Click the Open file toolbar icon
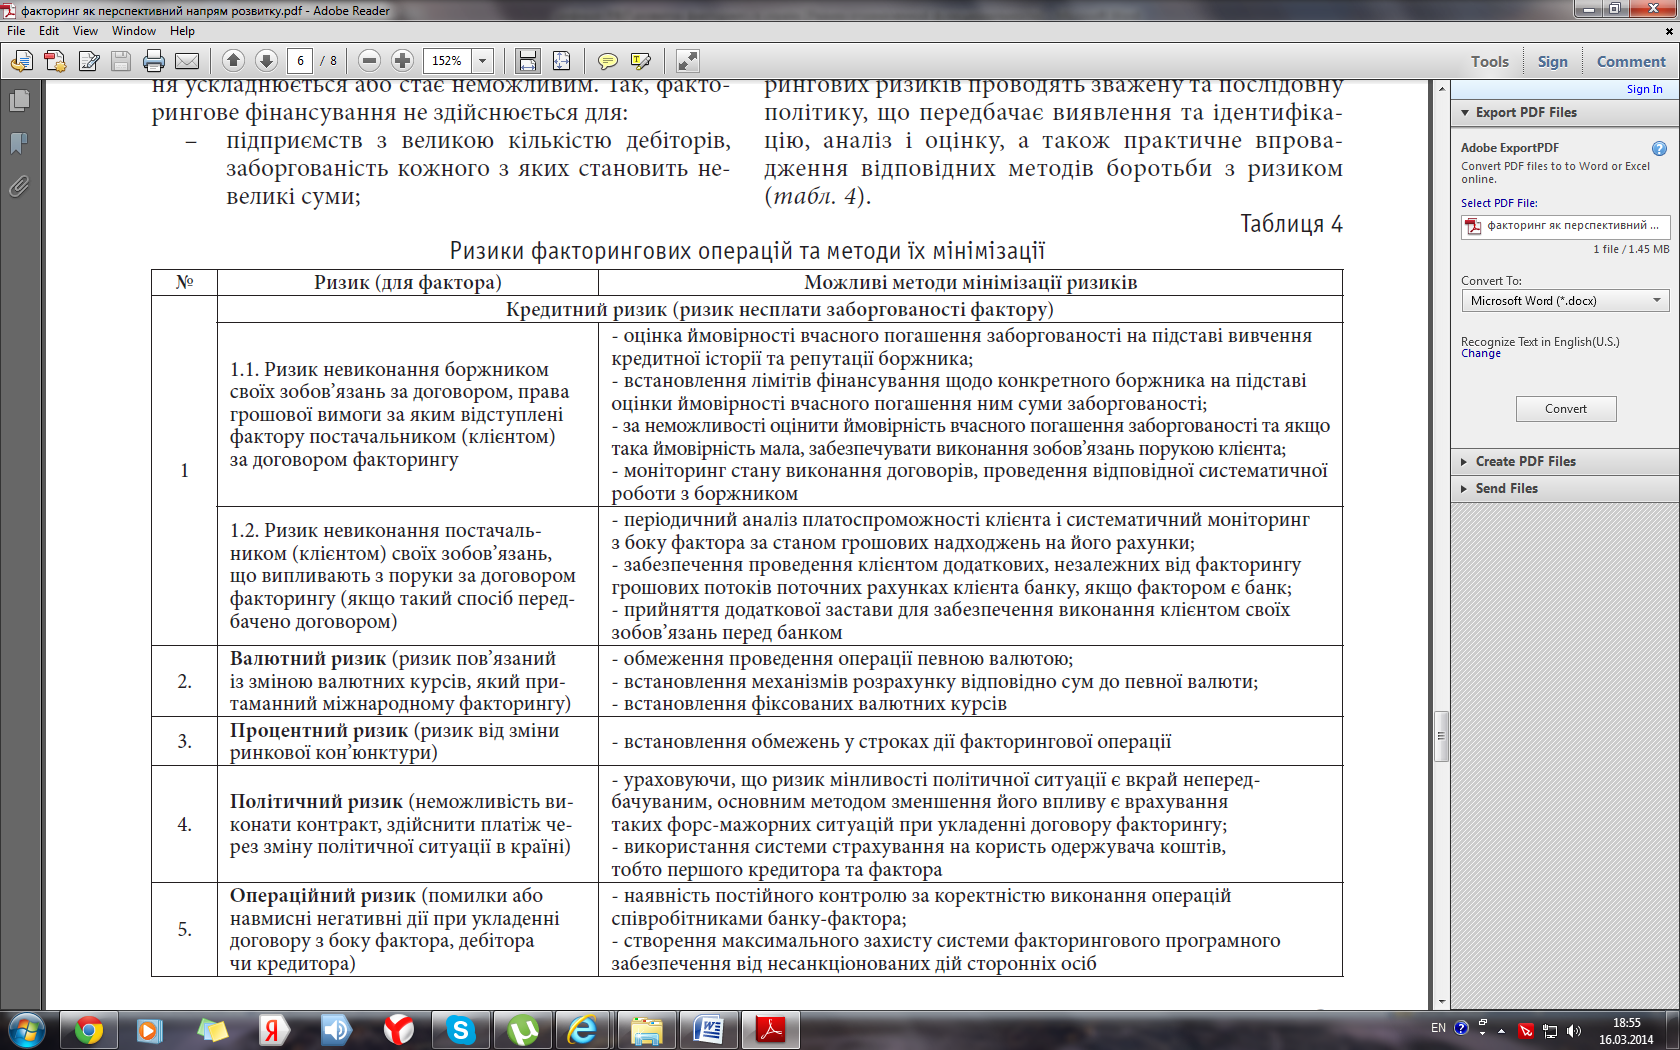The height and width of the screenshot is (1050, 1680). click(x=21, y=61)
